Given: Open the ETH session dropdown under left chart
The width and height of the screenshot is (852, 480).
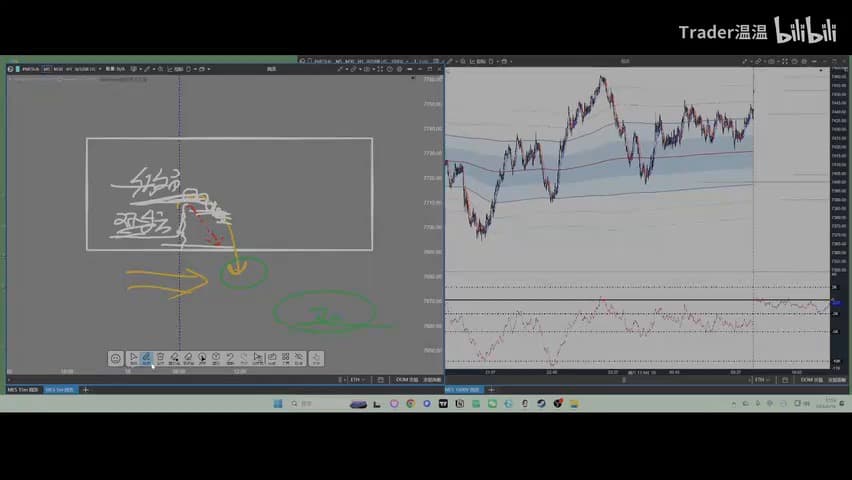Looking at the screenshot, I should 357,379.
